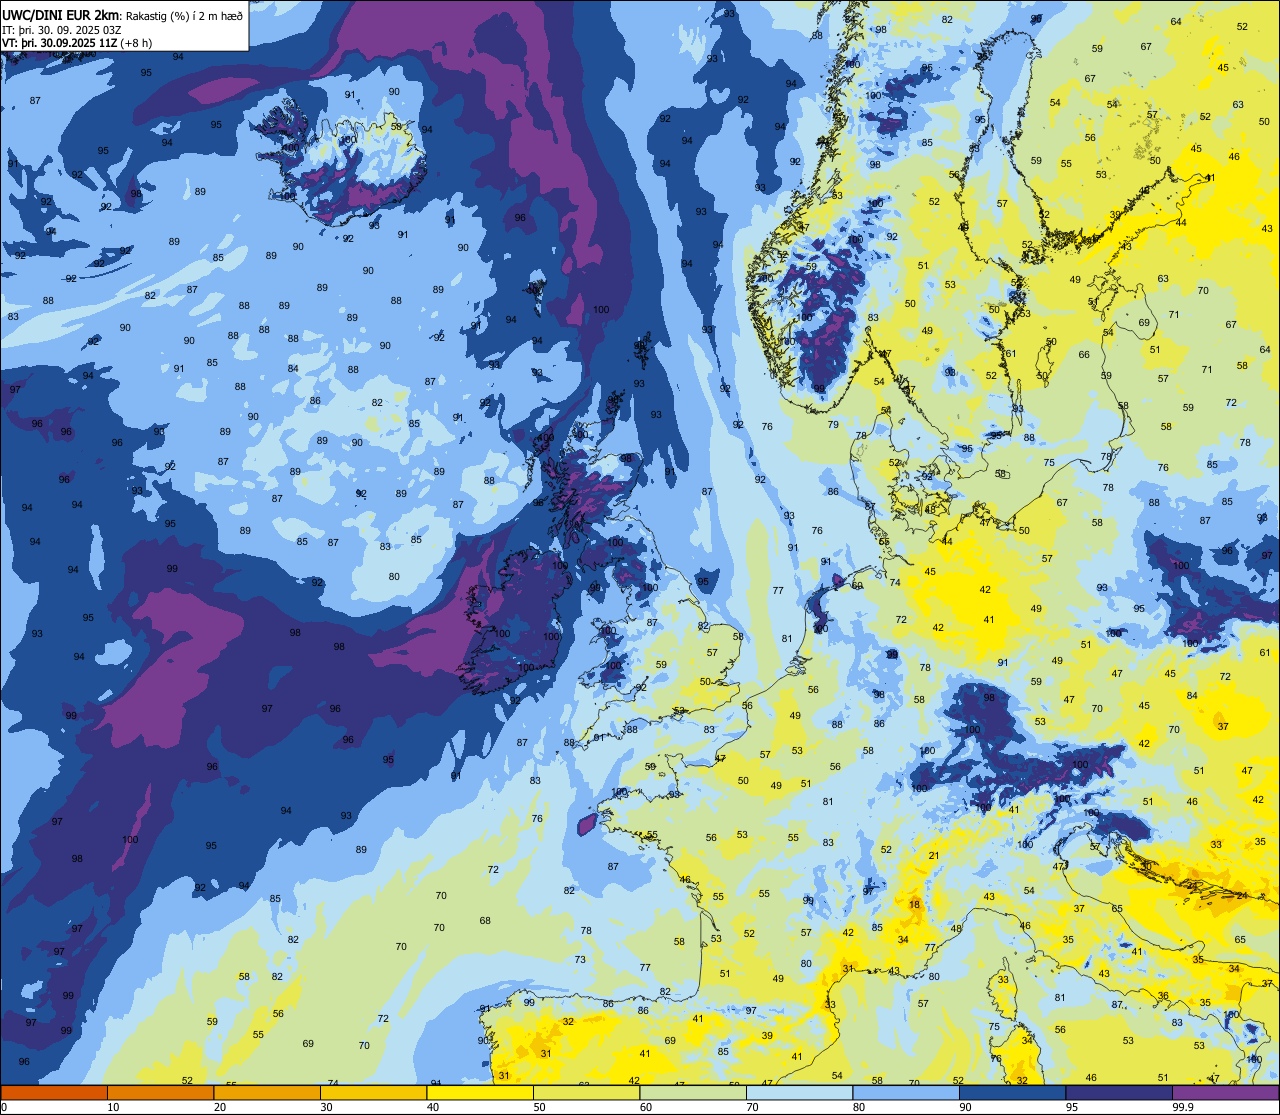The width and height of the screenshot is (1280, 1115).
Task: Click the navy 95–99.9 legend swatch
Action: pyautogui.click(x=1119, y=1092)
